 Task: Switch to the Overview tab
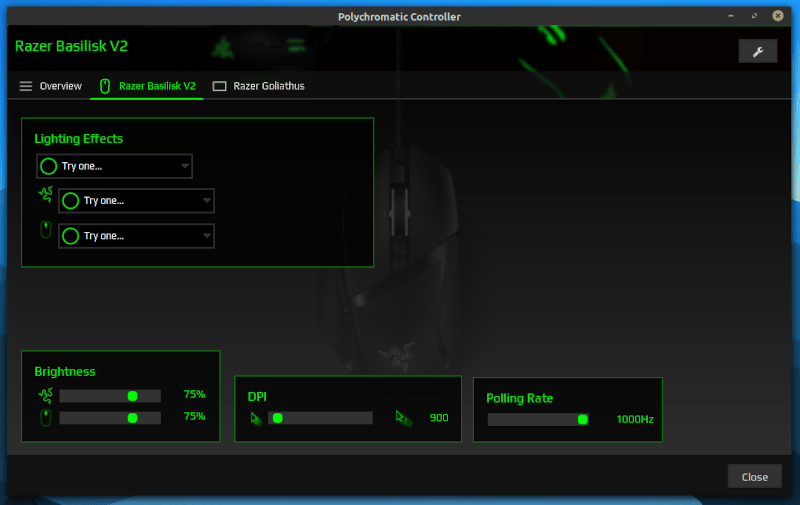tap(50, 86)
